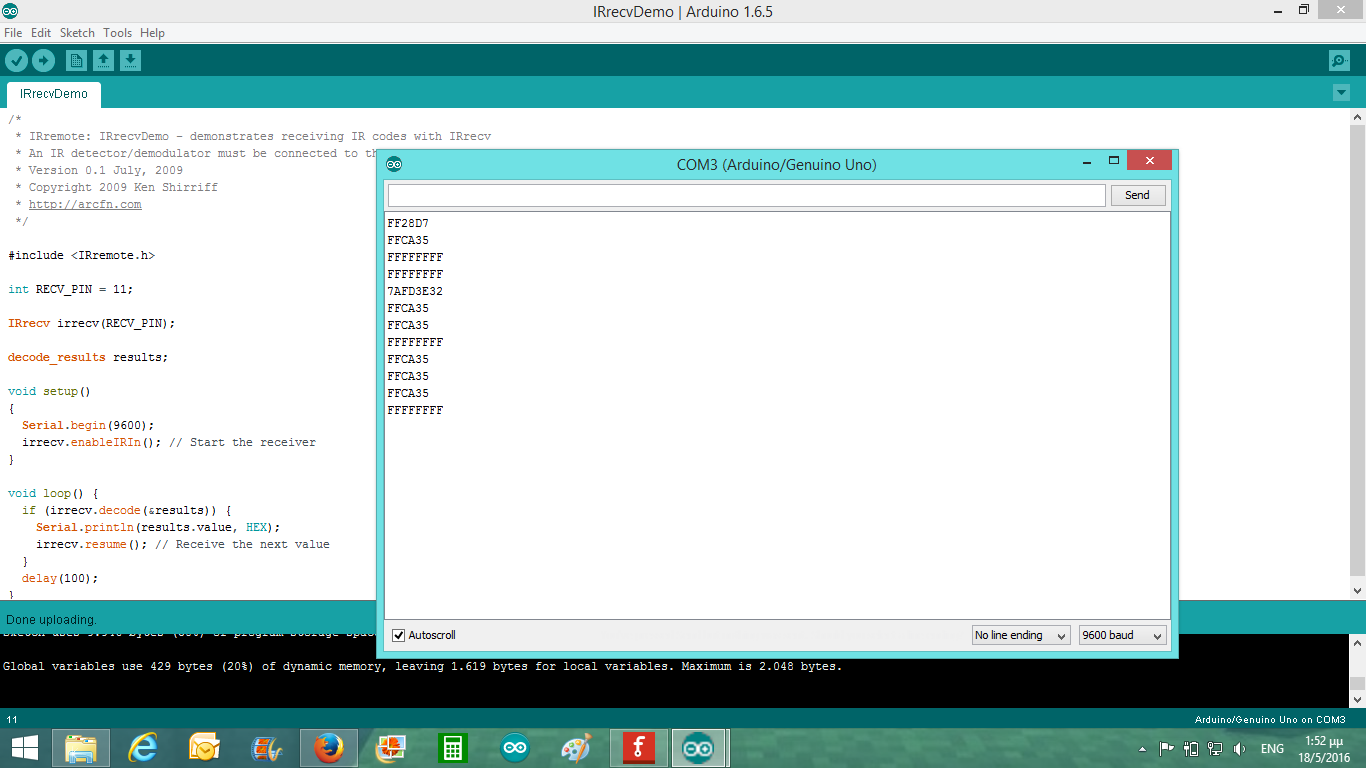Click the volume speaker icon in system tray
This screenshot has height=768, width=1366.
click(1240, 748)
